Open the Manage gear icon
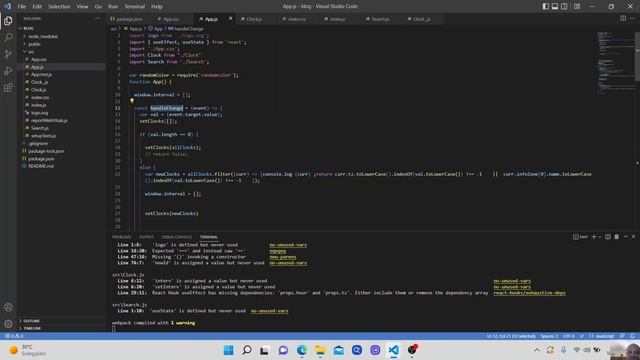Image resolution: width=640 pixels, height=360 pixels. click(8, 324)
